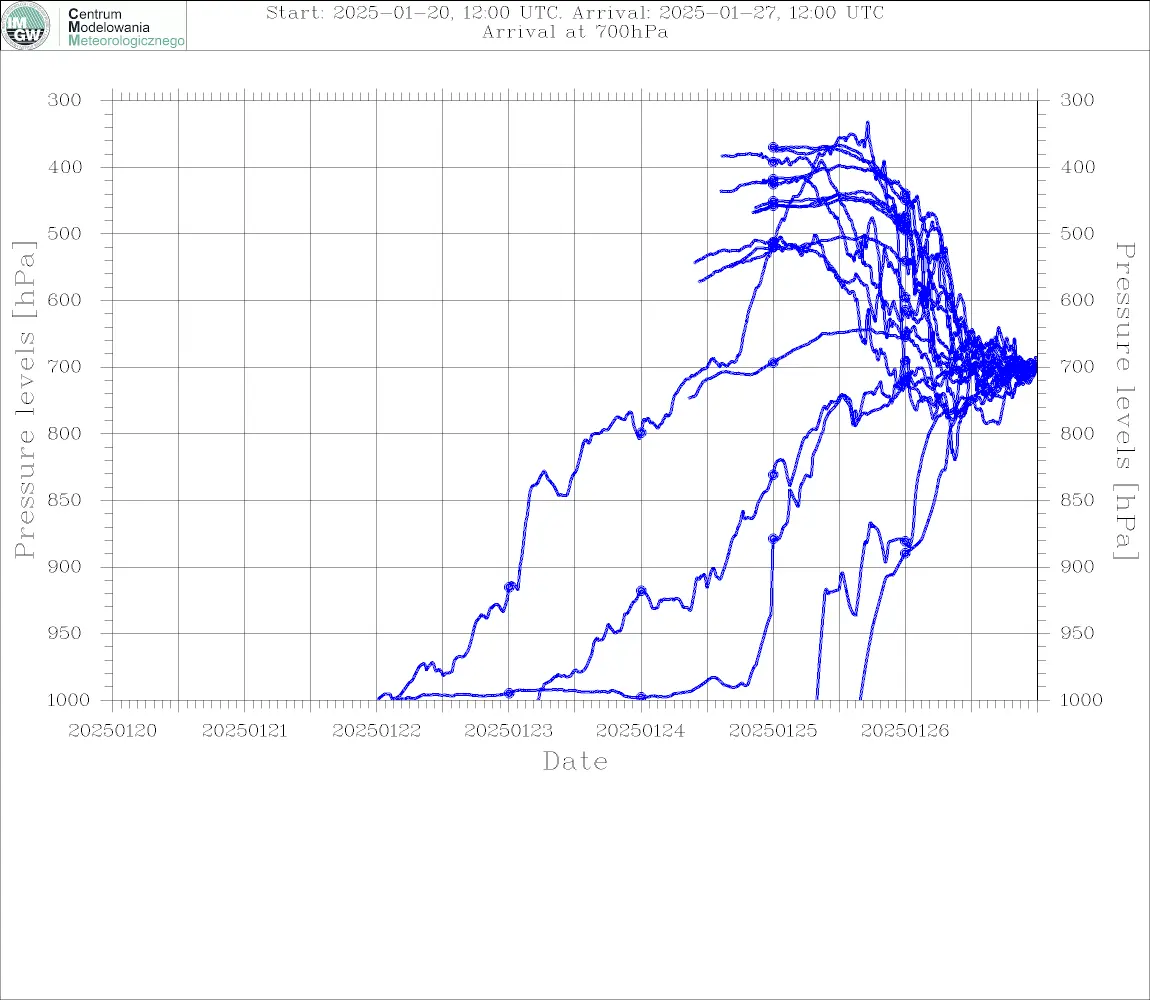This screenshot has height=1000, width=1150.
Task: Click trajectory marker near 918 hPa on 20250124
Action: point(641,591)
